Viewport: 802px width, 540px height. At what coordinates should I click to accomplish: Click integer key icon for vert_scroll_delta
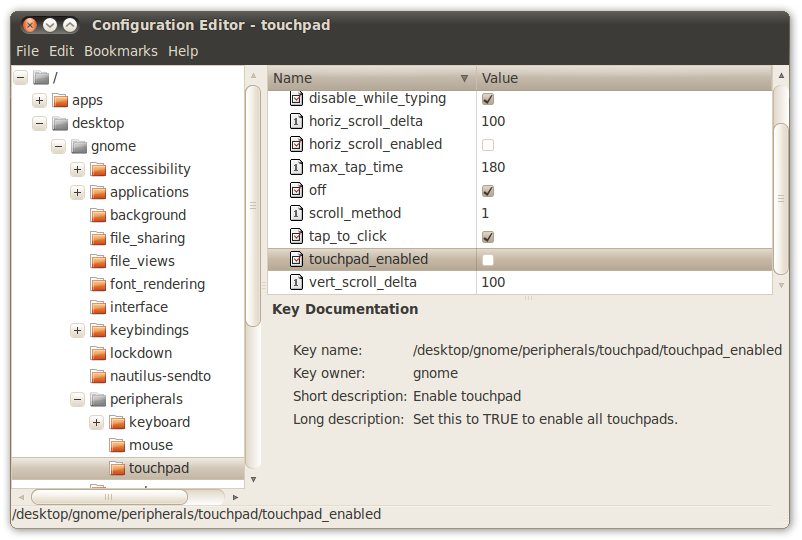coord(296,282)
